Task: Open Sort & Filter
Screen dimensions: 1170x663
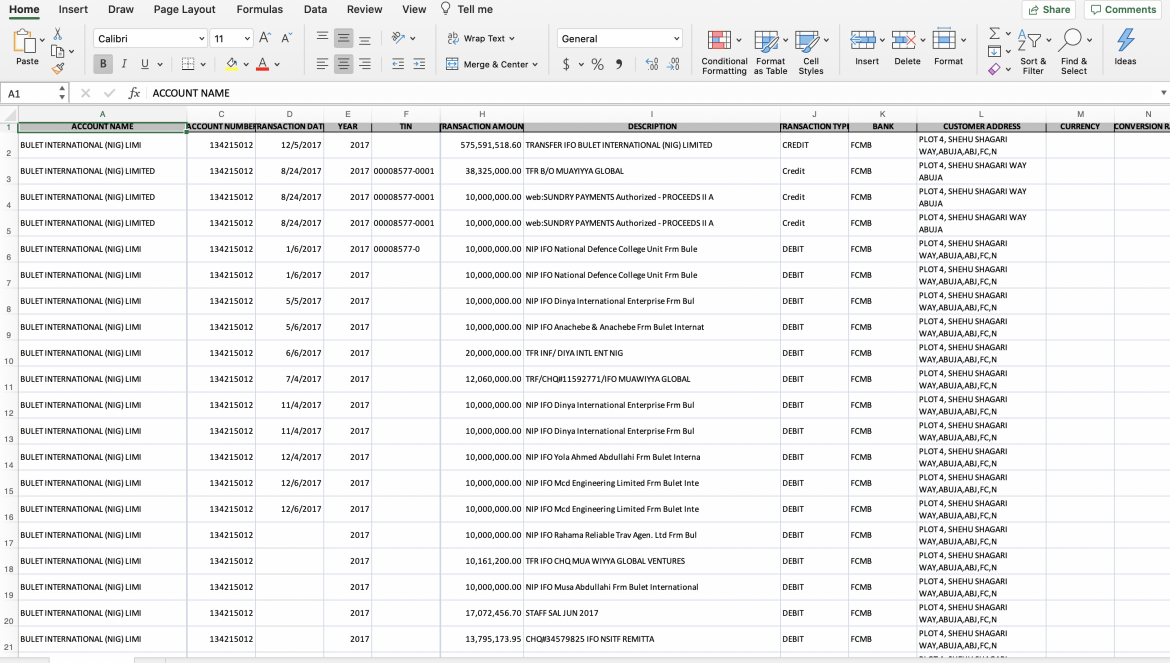Action: tap(1033, 52)
